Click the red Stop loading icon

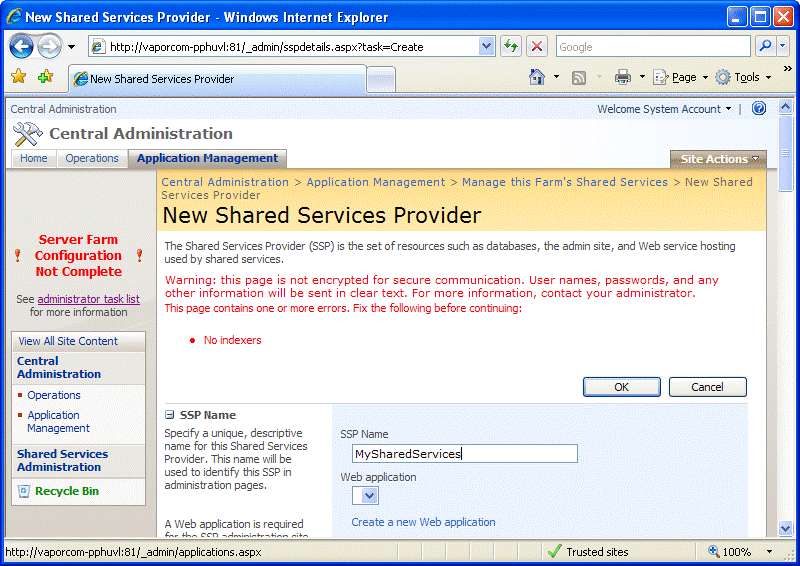(537, 47)
